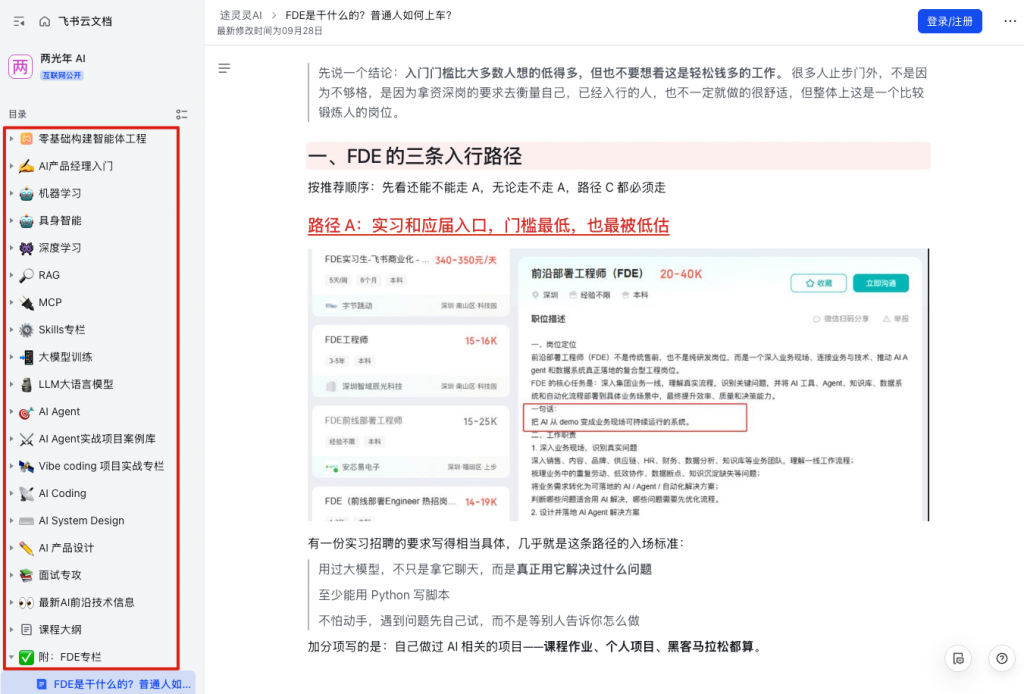Click the table of contents settings icon
Screen dimensions: 1024x694
click(182, 114)
